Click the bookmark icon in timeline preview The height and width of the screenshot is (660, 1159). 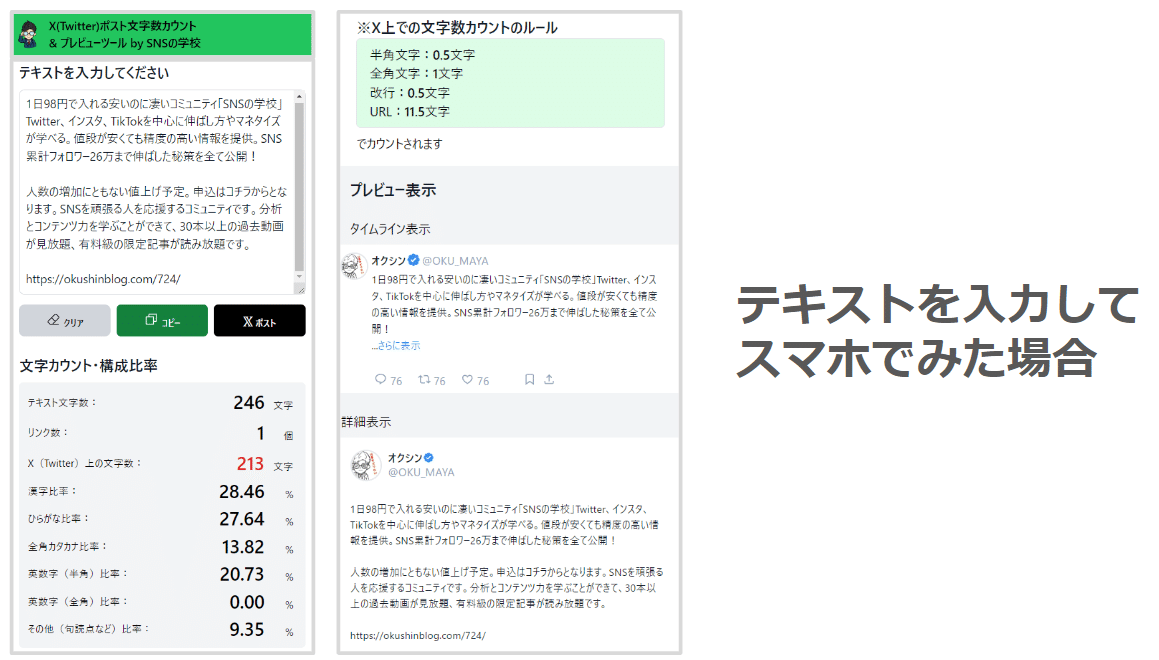[529, 379]
